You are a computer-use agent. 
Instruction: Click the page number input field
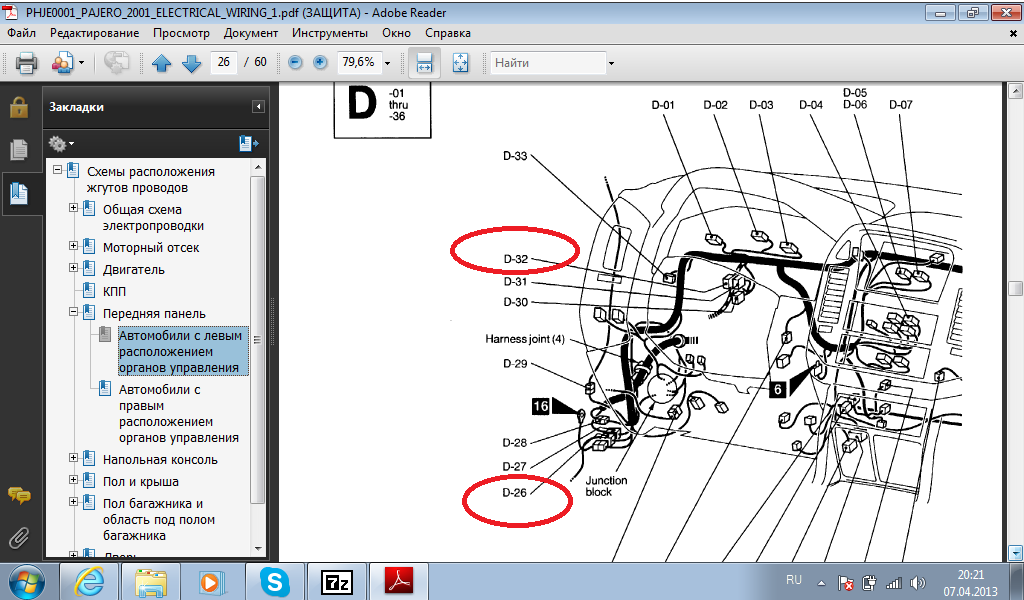(223, 62)
